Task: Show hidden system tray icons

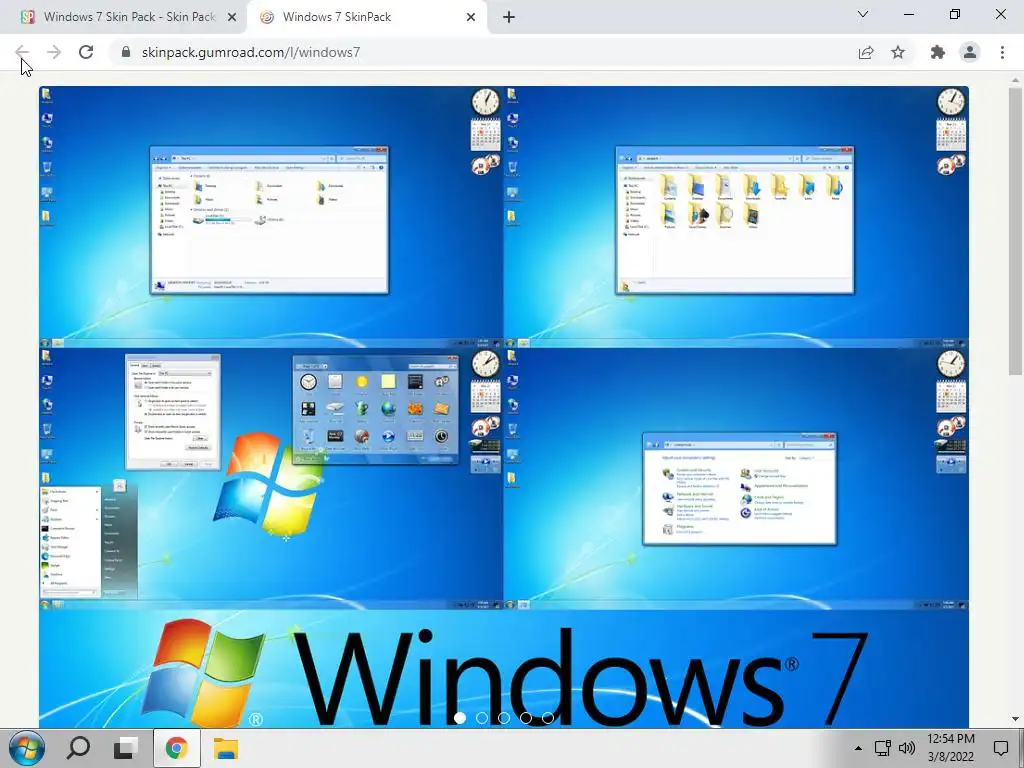Action: click(858, 748)
